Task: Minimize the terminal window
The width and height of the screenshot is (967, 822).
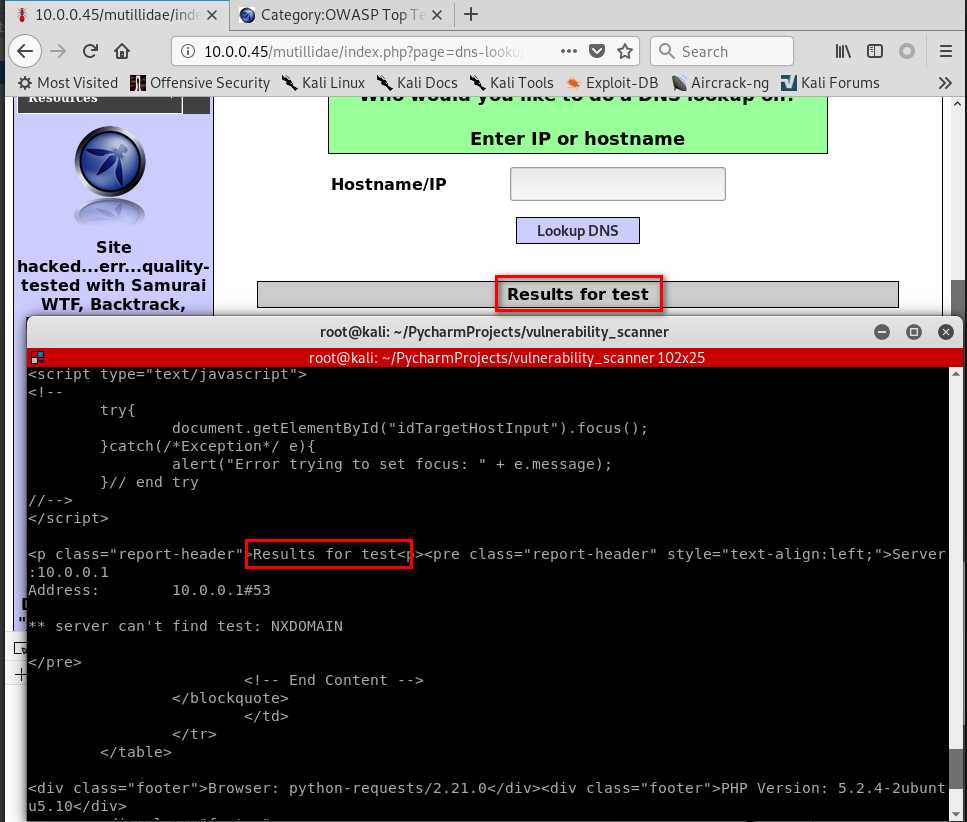Action: [x=882, y=332]
